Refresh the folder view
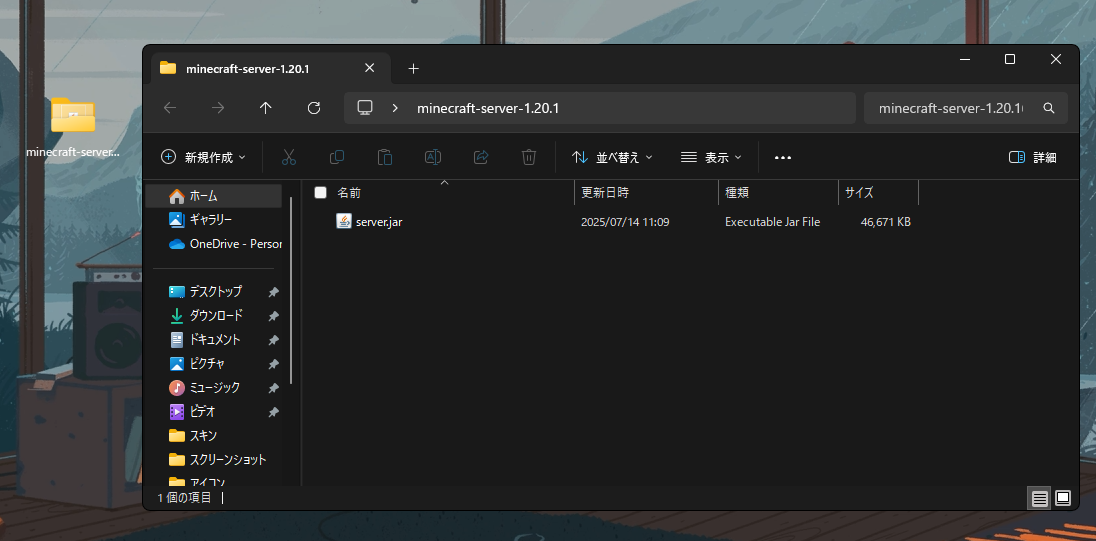 pos(314,108)
